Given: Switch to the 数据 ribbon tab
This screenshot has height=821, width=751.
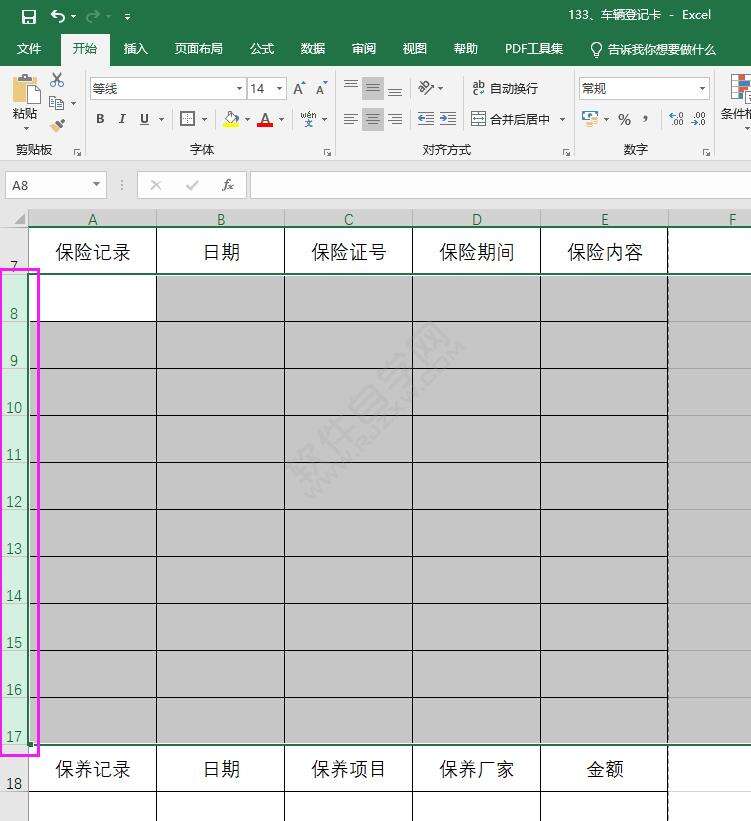Looking at the screenshot, I should pyautogui.click(x=313, y=49).
